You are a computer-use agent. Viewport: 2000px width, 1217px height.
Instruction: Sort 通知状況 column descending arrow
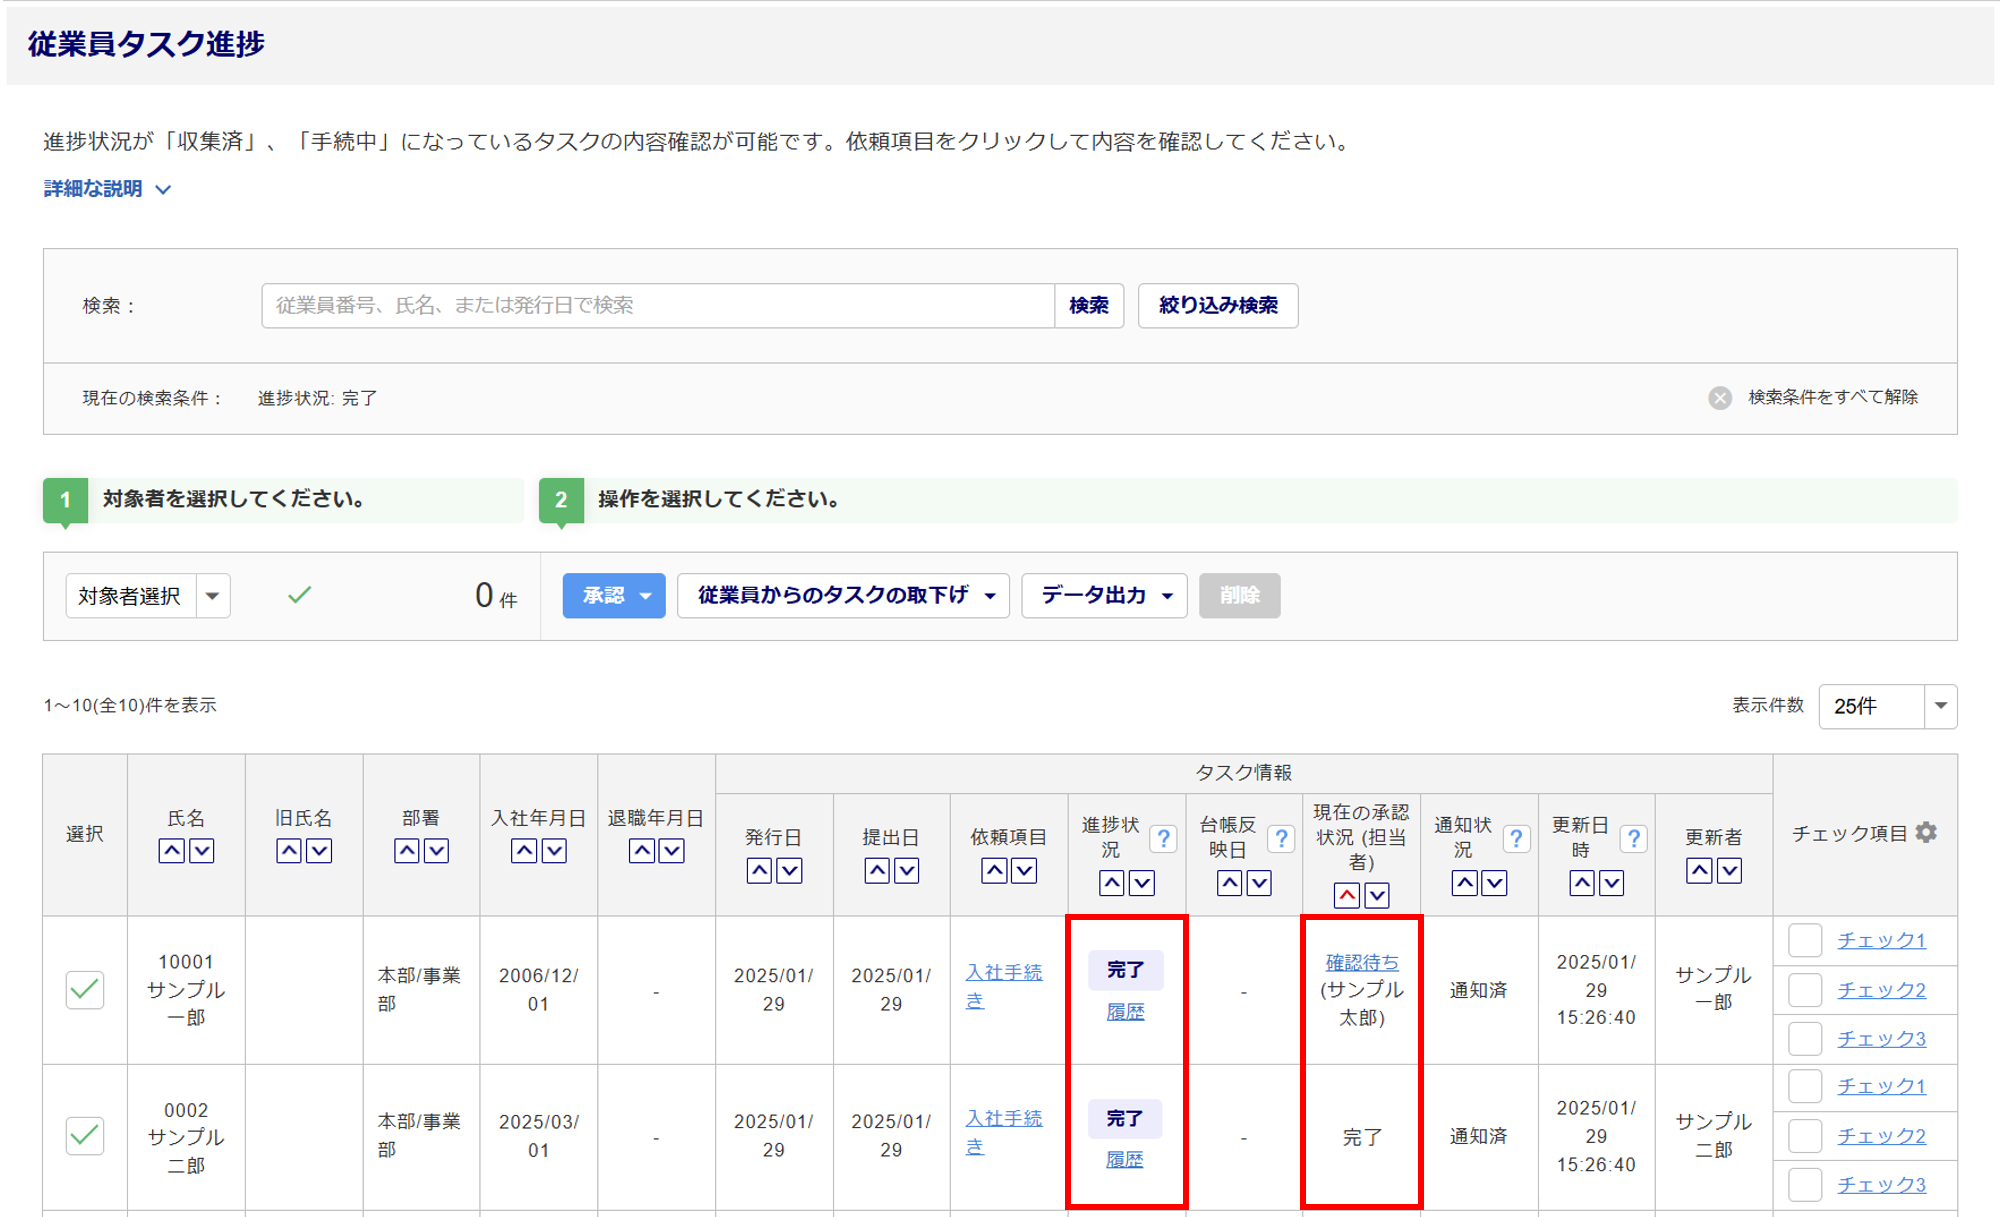point(1494,883)
